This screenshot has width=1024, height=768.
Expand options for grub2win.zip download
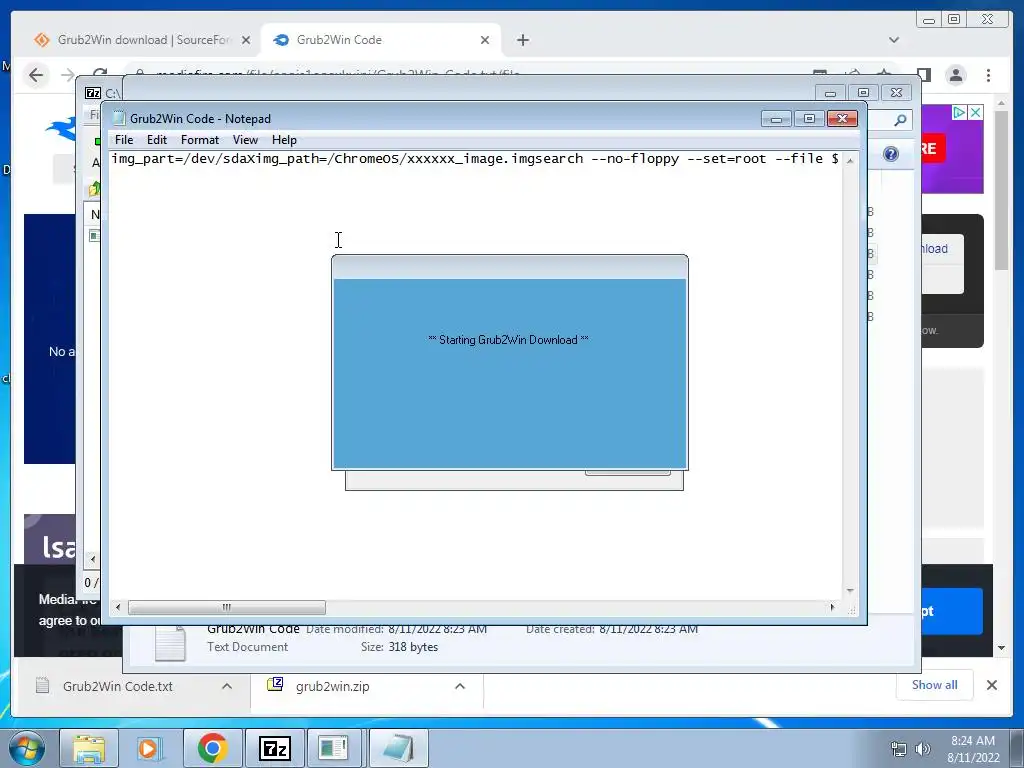[460, 686]
